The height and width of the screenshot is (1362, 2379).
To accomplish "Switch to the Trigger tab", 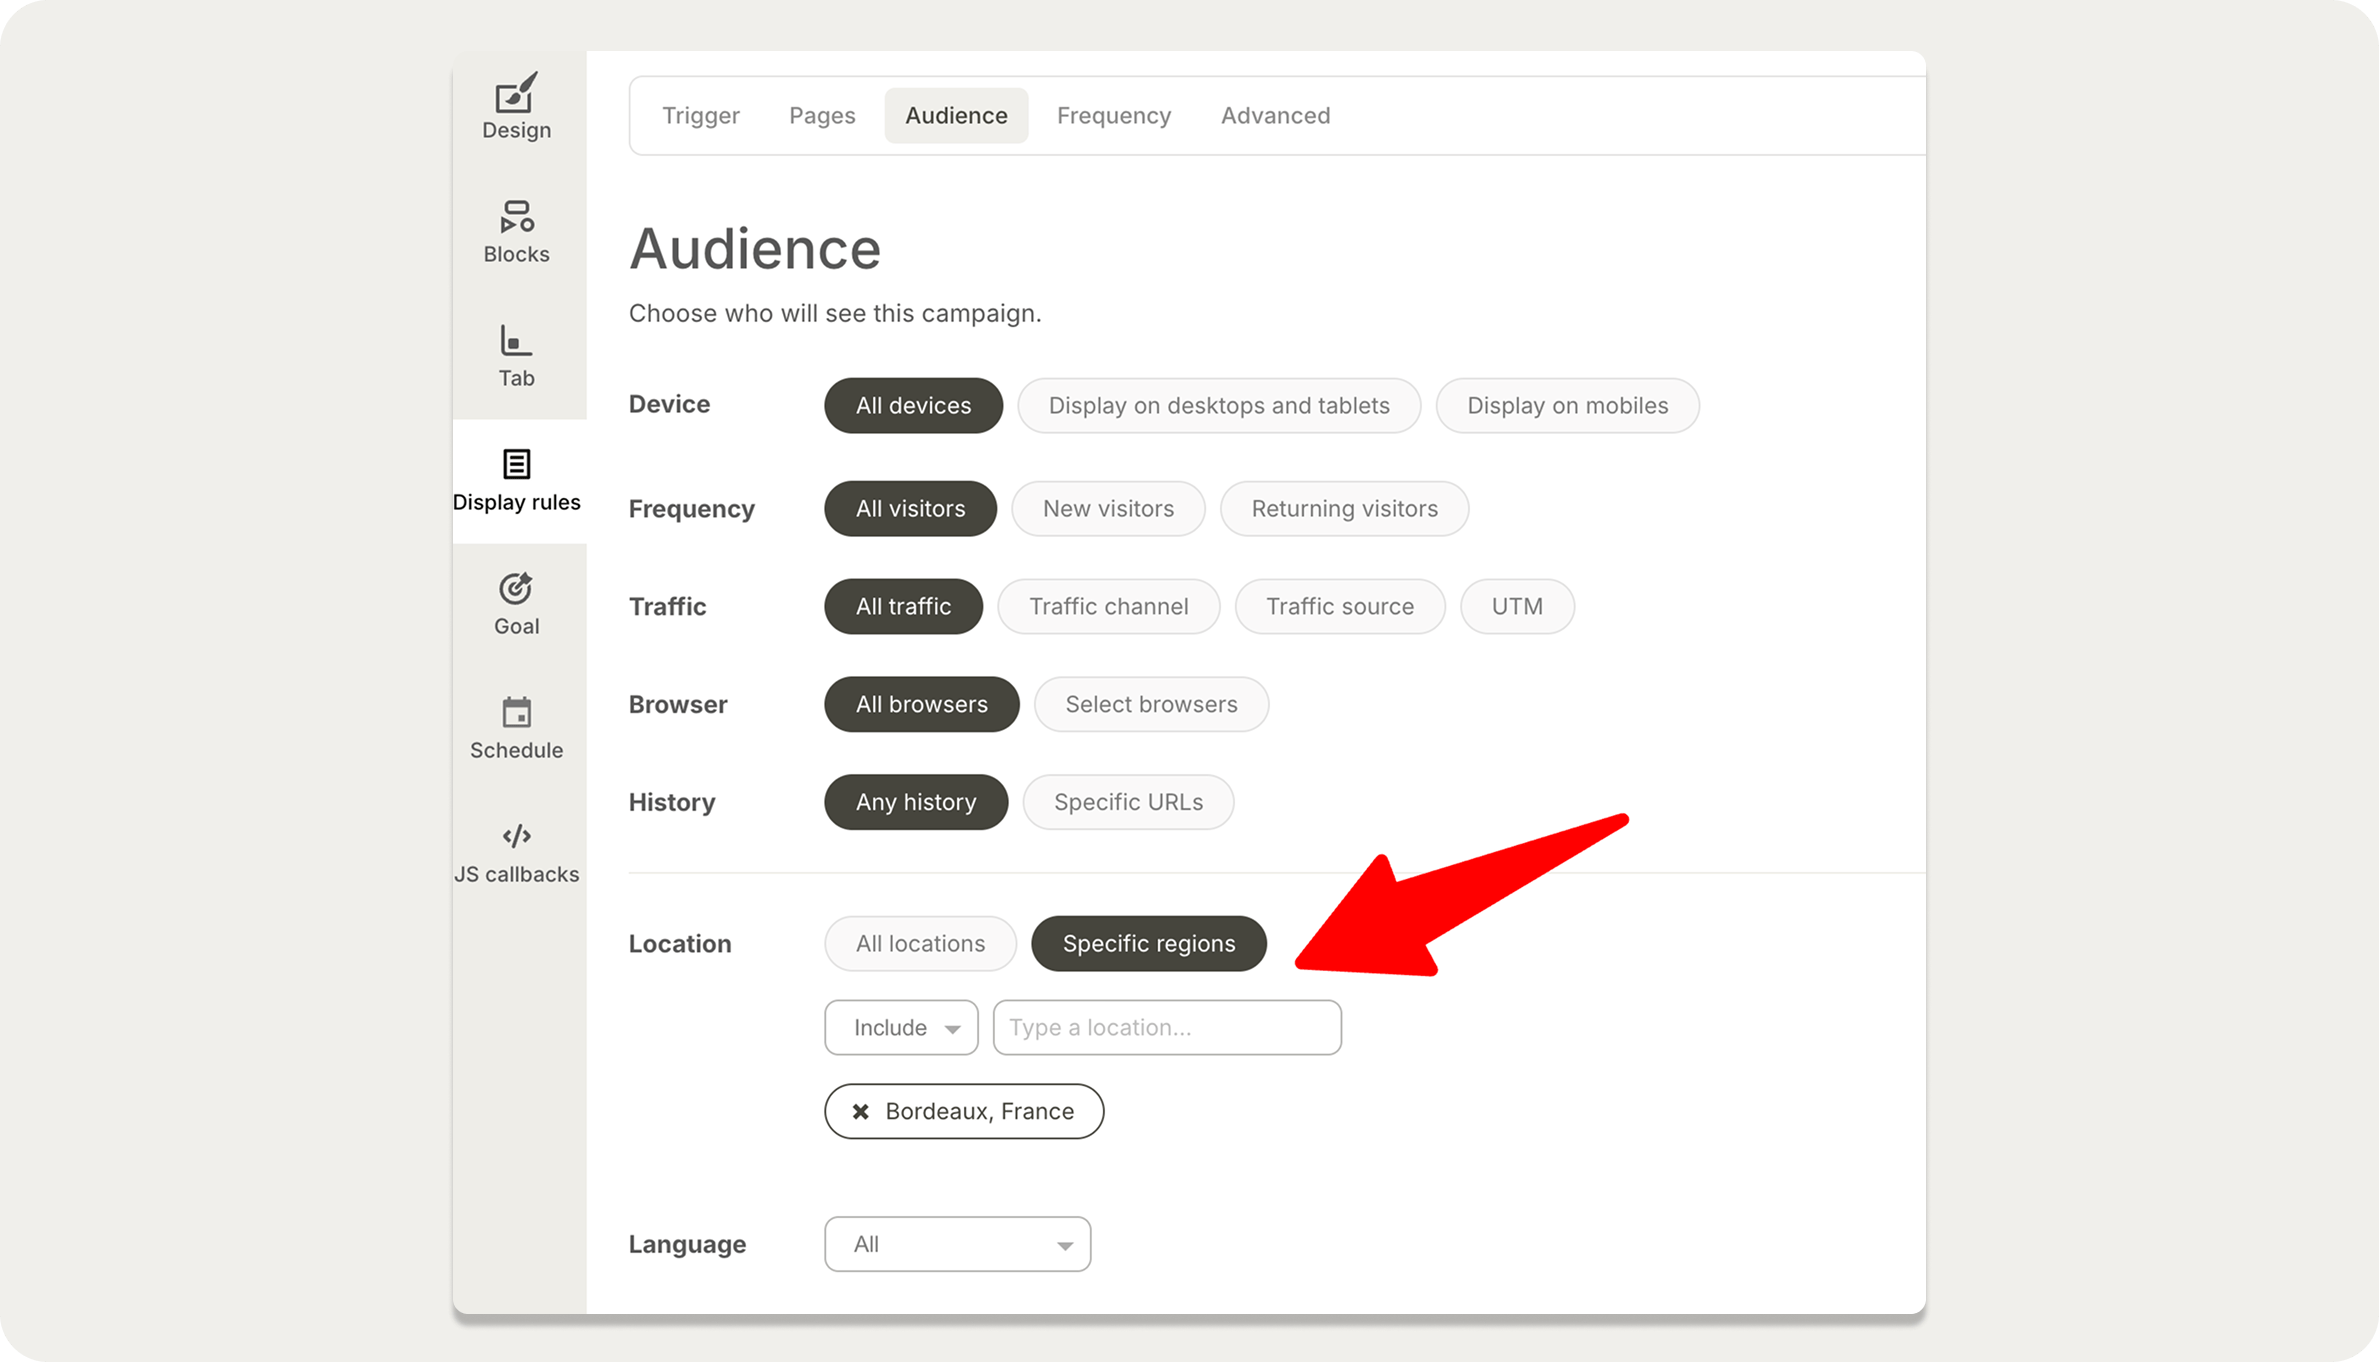I will [700, 115].
